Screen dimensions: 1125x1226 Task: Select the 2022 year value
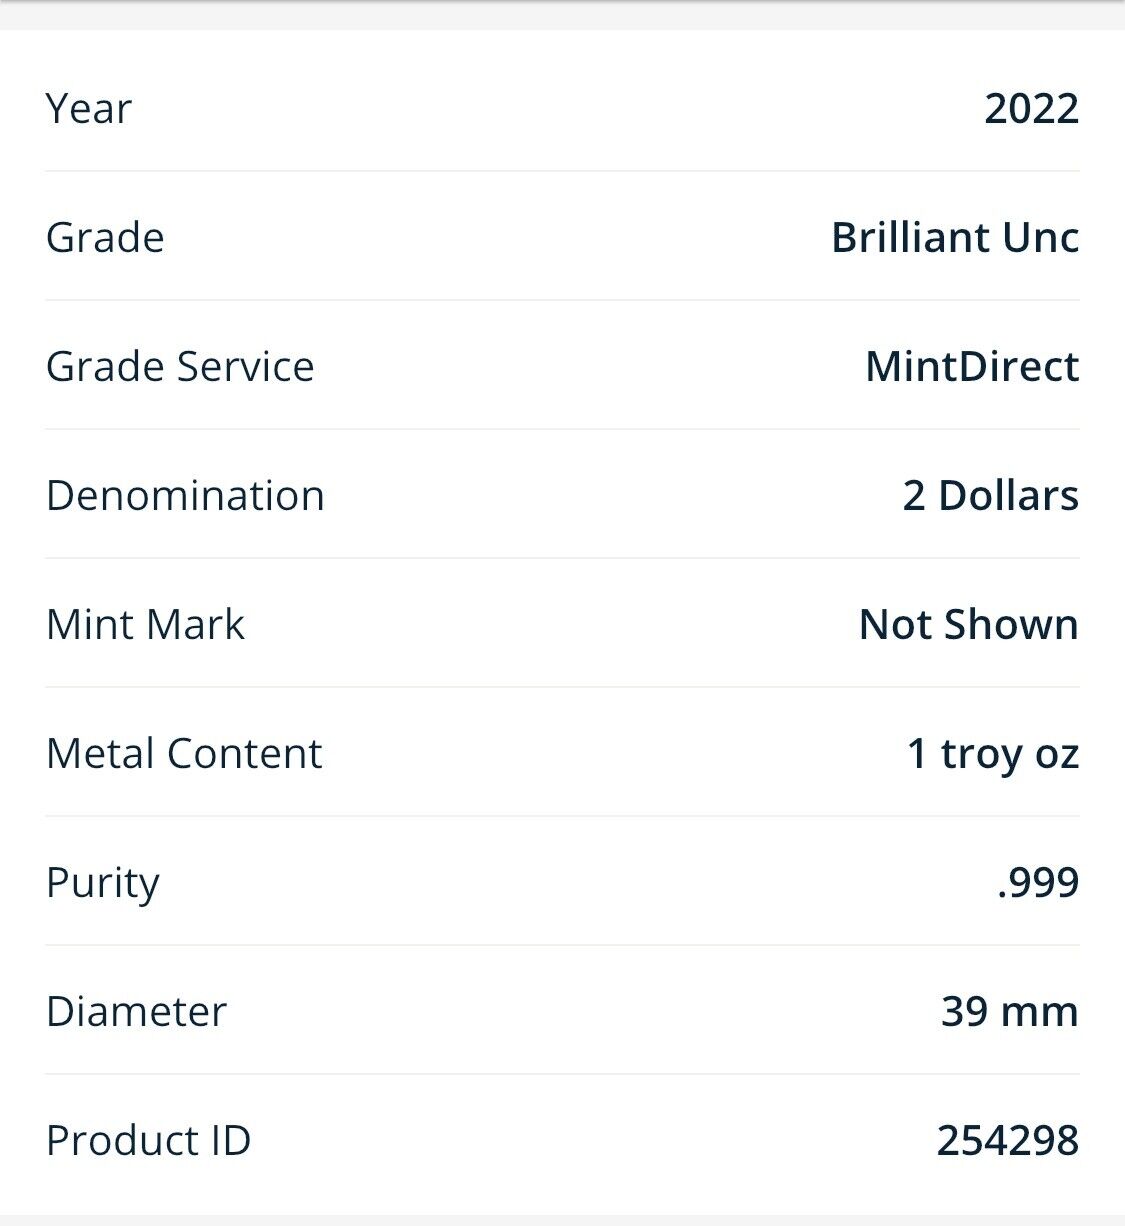pos(1031,108)
